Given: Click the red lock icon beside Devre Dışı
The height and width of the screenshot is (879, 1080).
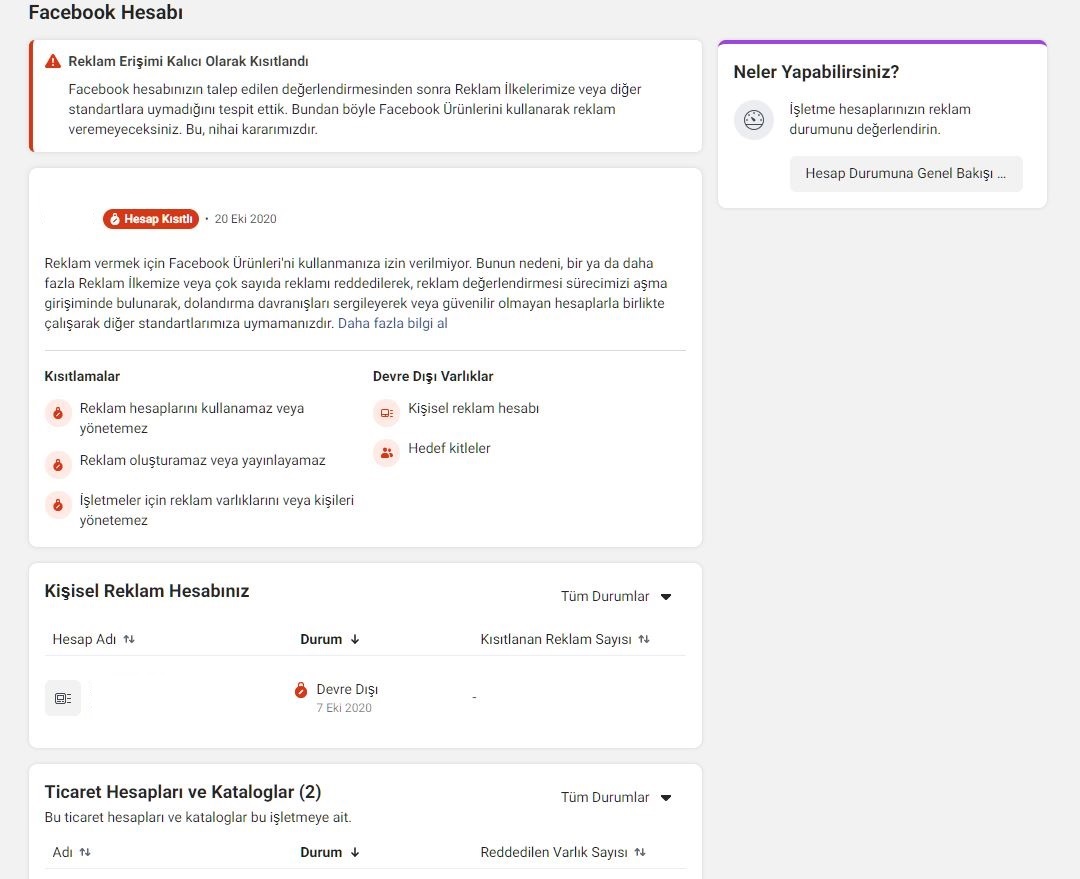Looking at the screenshot, I should pyautogui.click(x=300, y=690).
